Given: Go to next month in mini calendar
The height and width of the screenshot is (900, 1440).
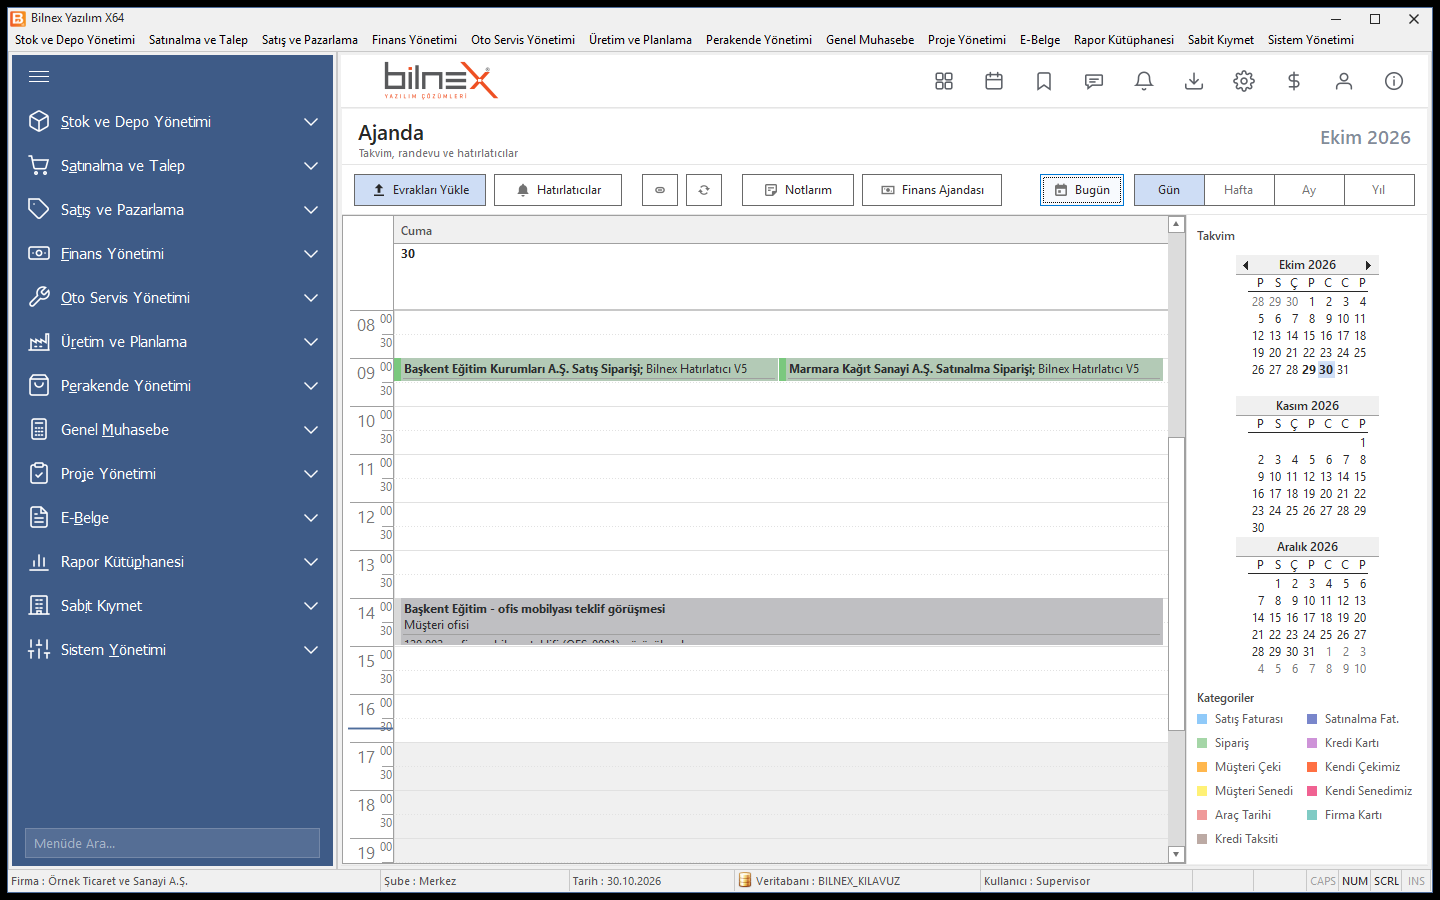Looking at the screenshot, I should 1368,265.
